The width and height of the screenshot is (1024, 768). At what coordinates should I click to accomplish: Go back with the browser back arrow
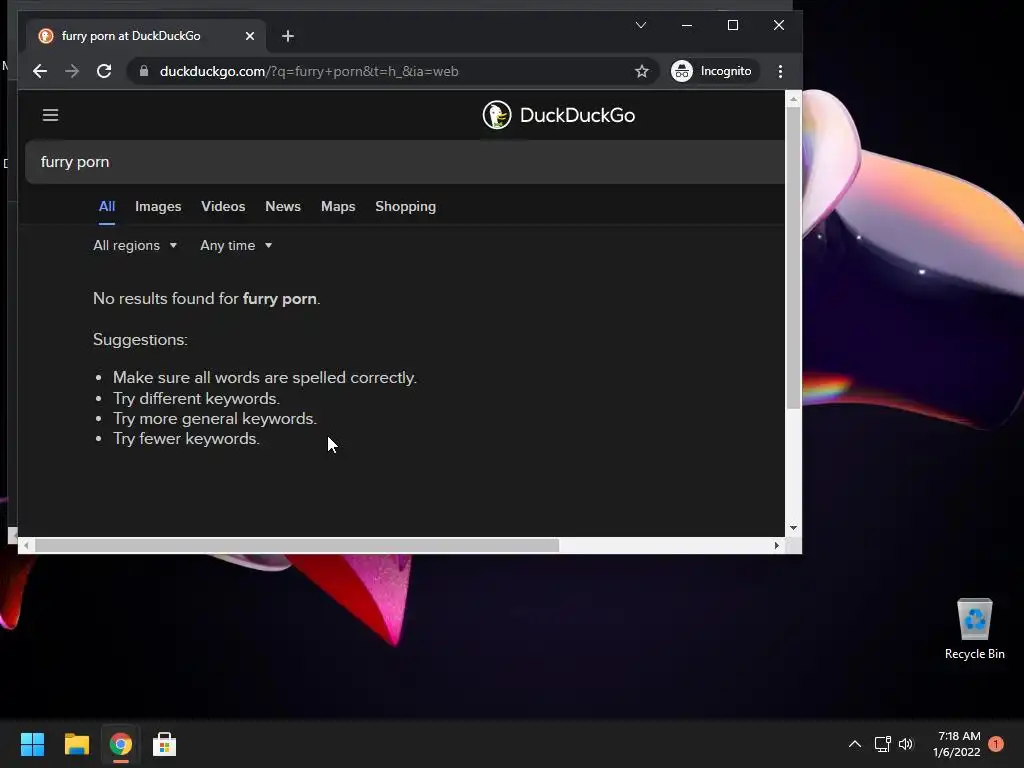point(40,71)
